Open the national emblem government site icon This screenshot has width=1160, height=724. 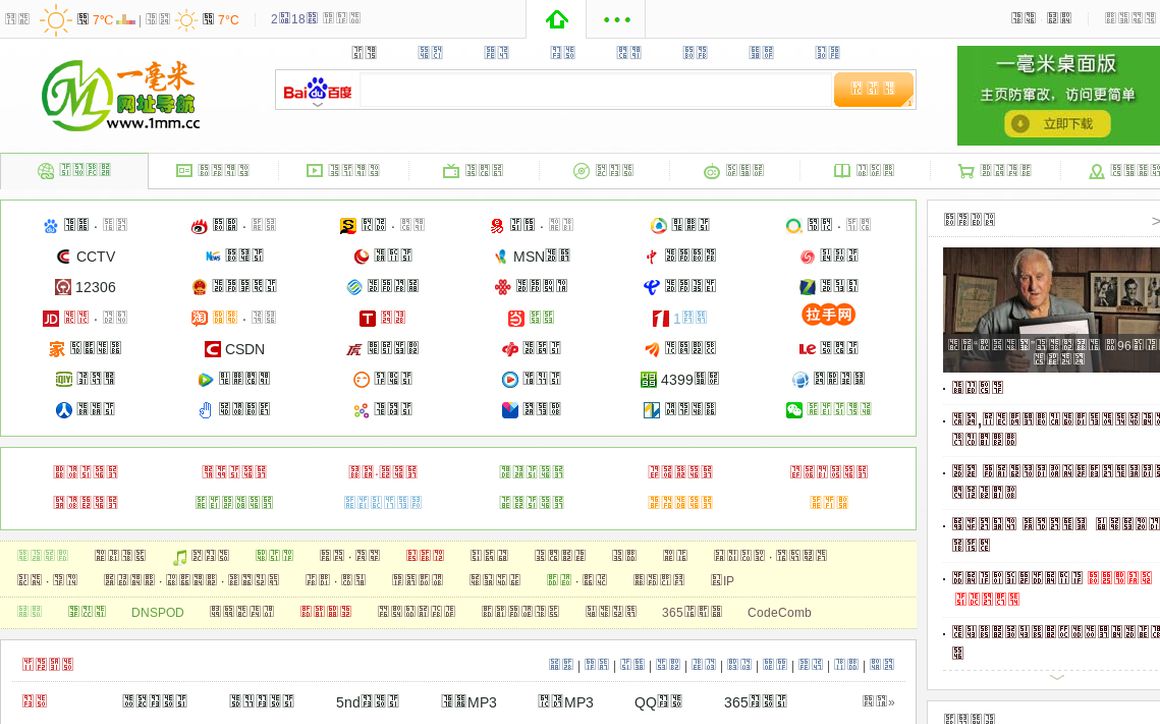pyautogui.click(x=199, y=287)
